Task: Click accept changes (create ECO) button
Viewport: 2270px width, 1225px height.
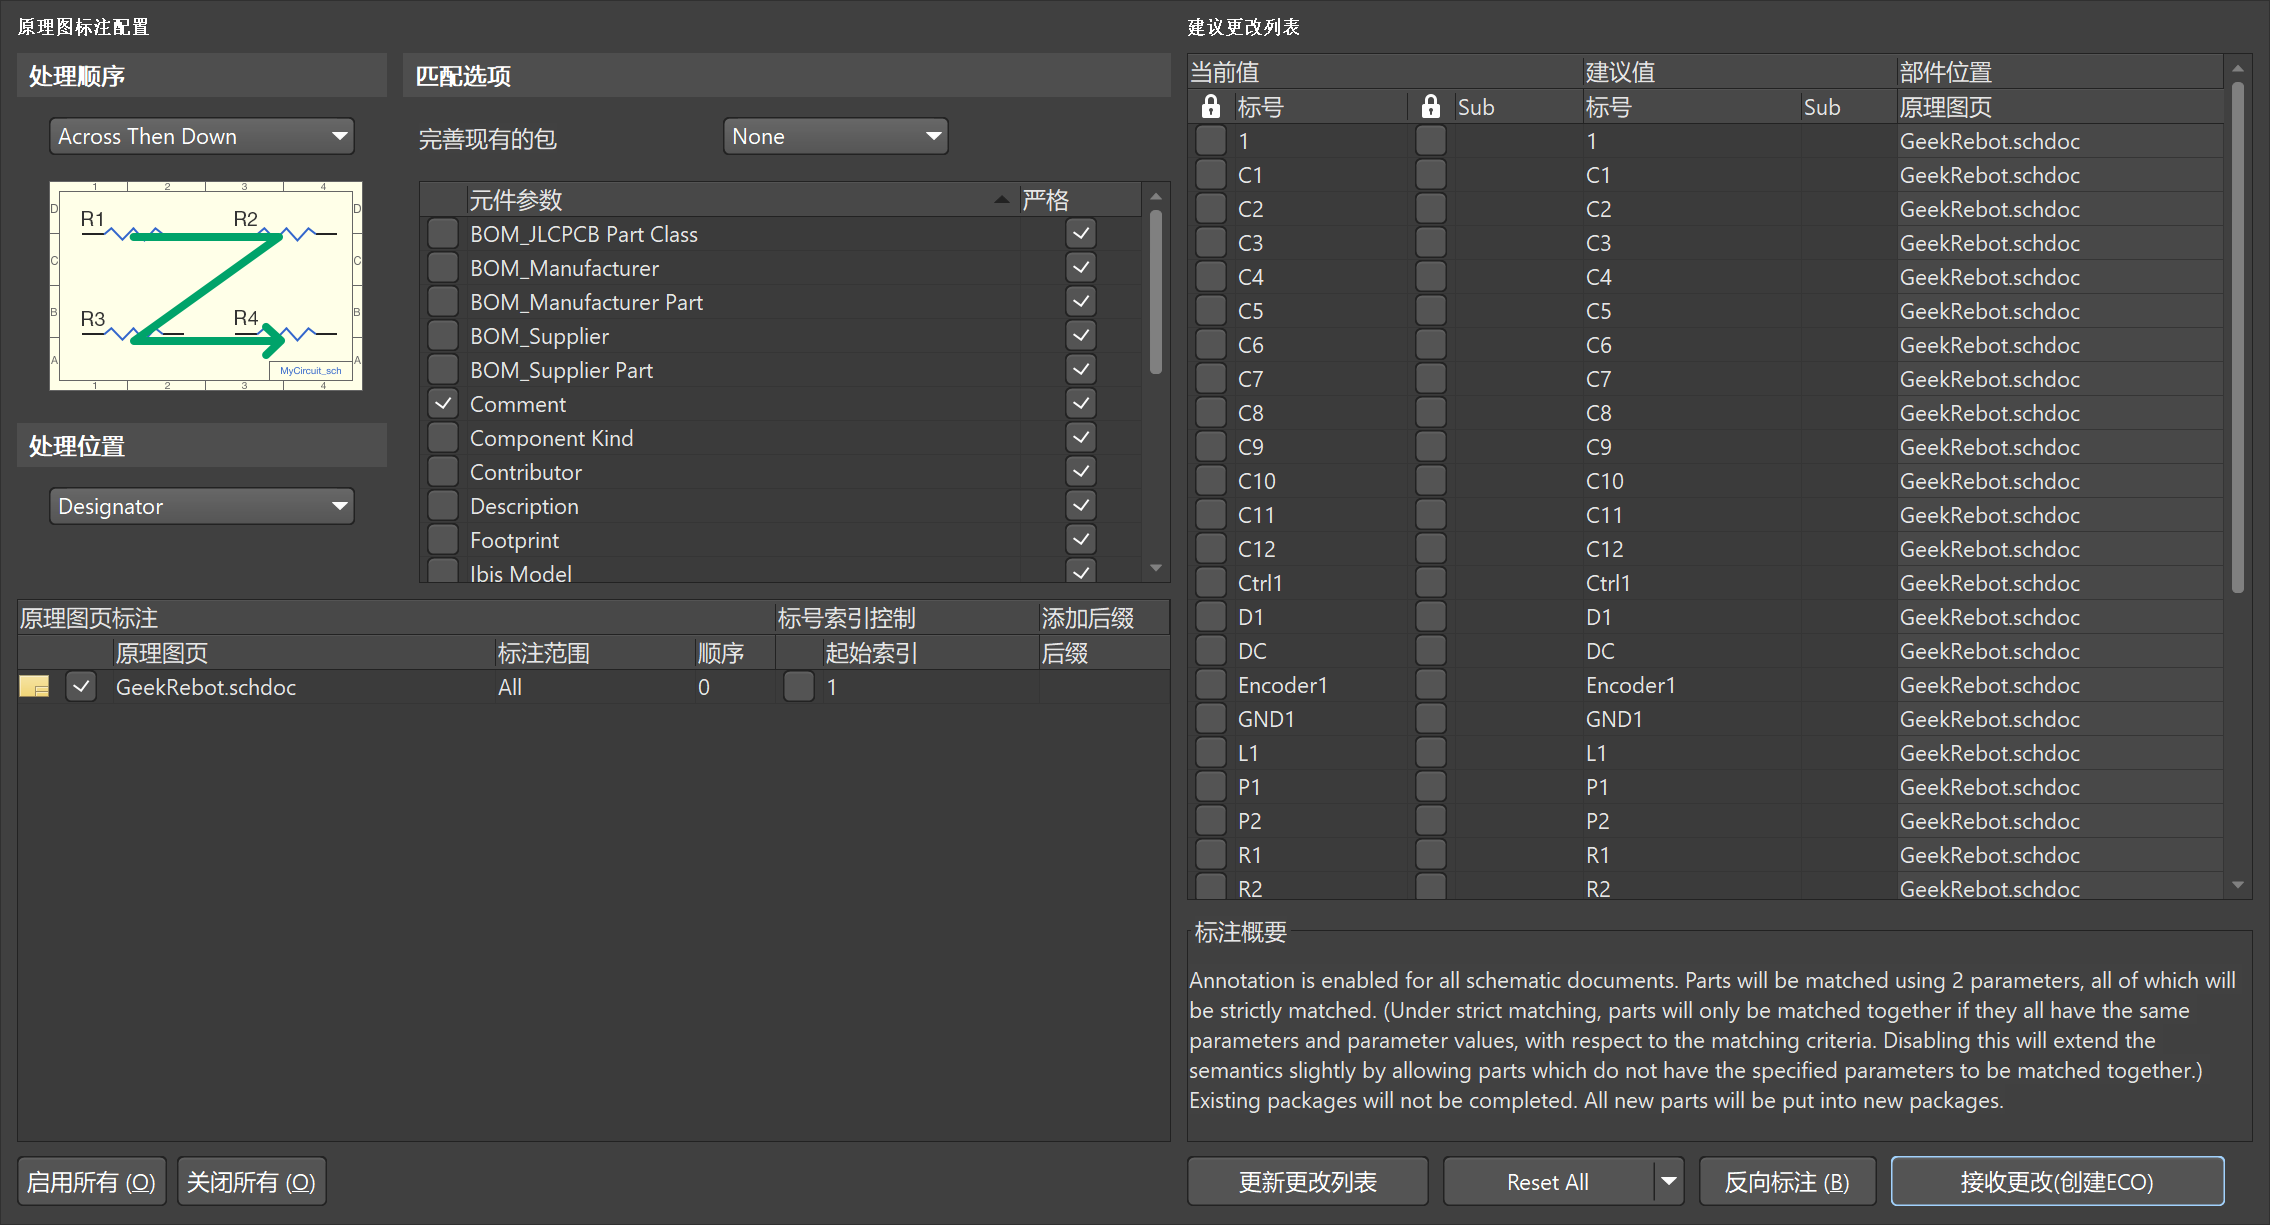Action: pyautogui.click(x=2057, y=1182)
